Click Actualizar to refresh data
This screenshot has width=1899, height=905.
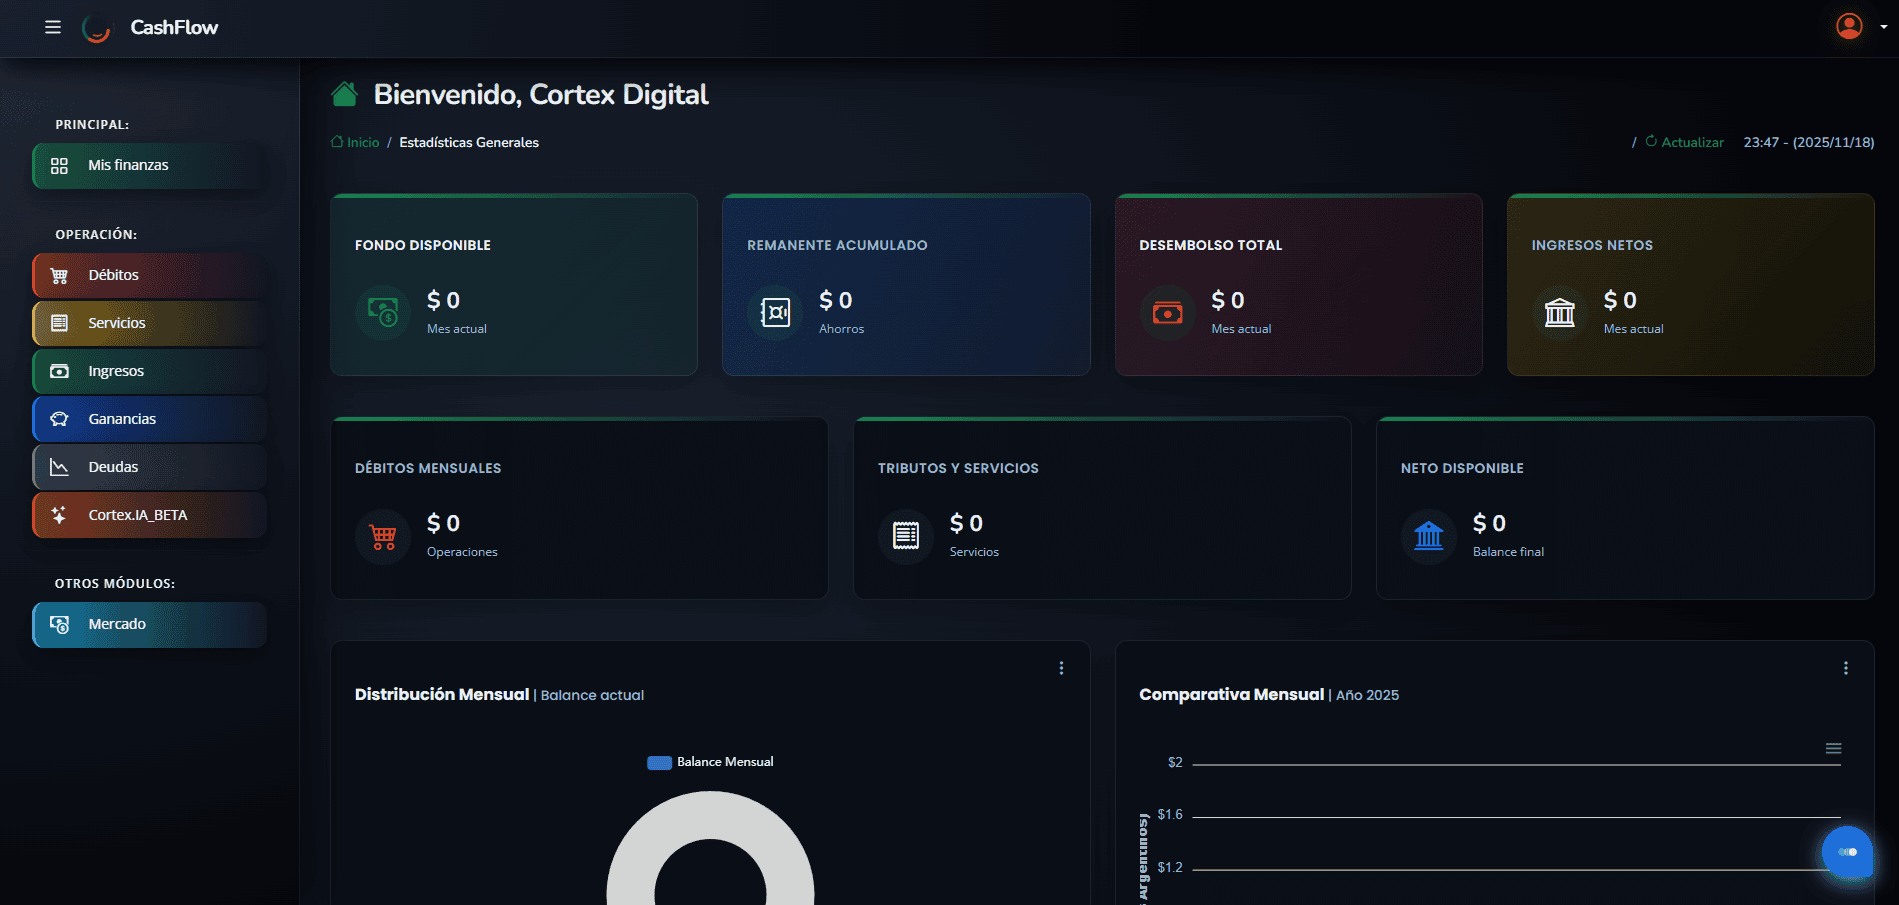(1691, 143)
